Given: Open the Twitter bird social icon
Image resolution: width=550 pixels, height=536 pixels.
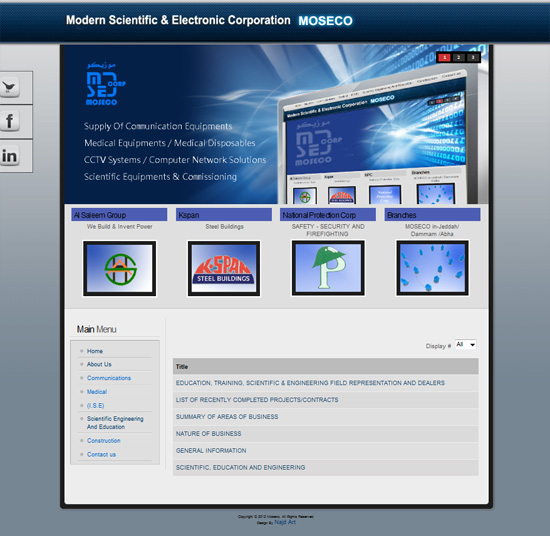Looking at the screenshot, I should pyautogui.click(x=10, y=88).
